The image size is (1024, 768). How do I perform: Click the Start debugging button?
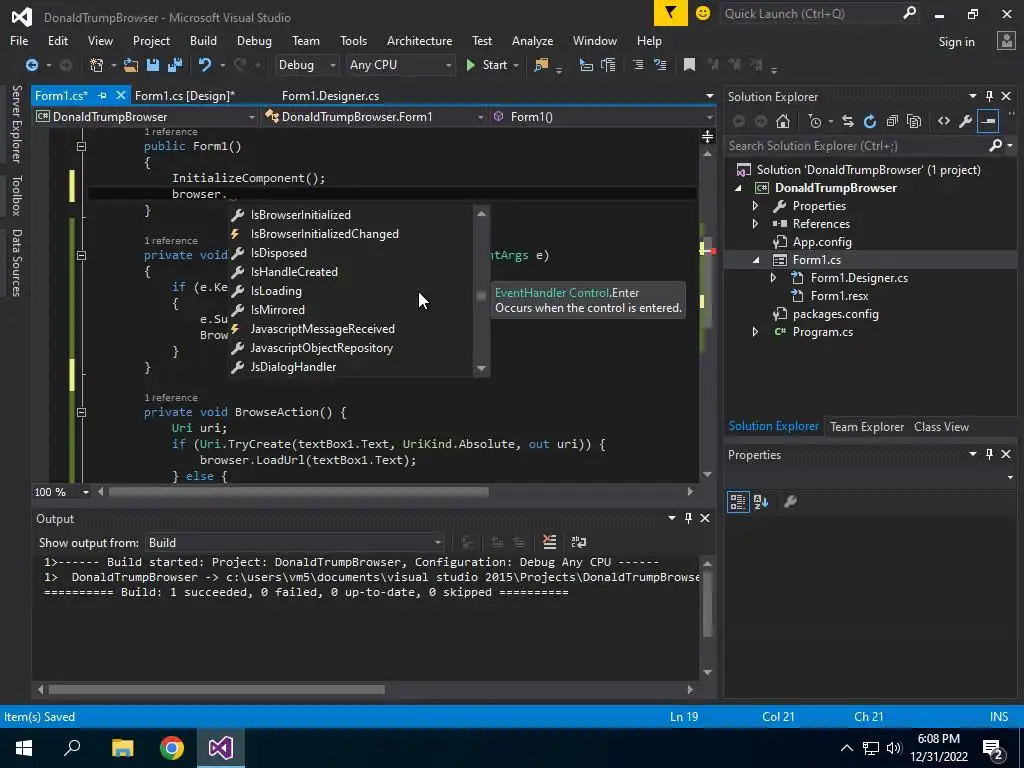487,65
